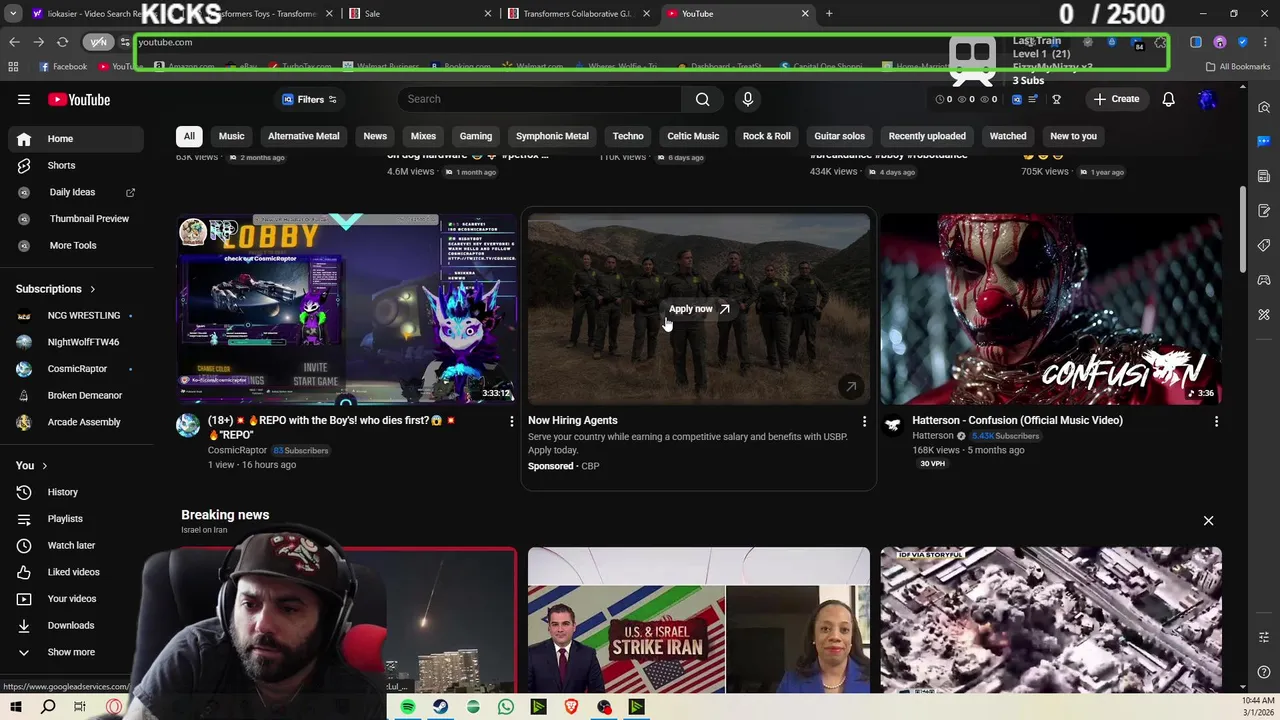This screenshot has width=1280, height=720.
Task: Start voice search with the microphone
Action: click(747, 99)
